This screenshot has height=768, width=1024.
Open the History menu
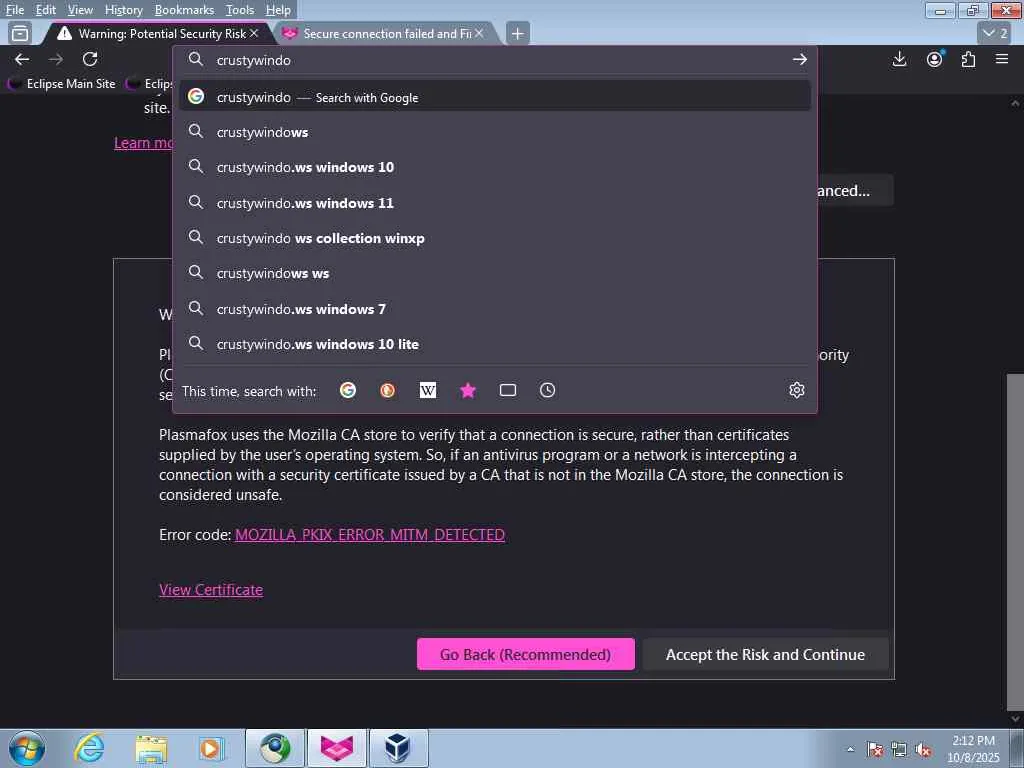click(123, 10)
